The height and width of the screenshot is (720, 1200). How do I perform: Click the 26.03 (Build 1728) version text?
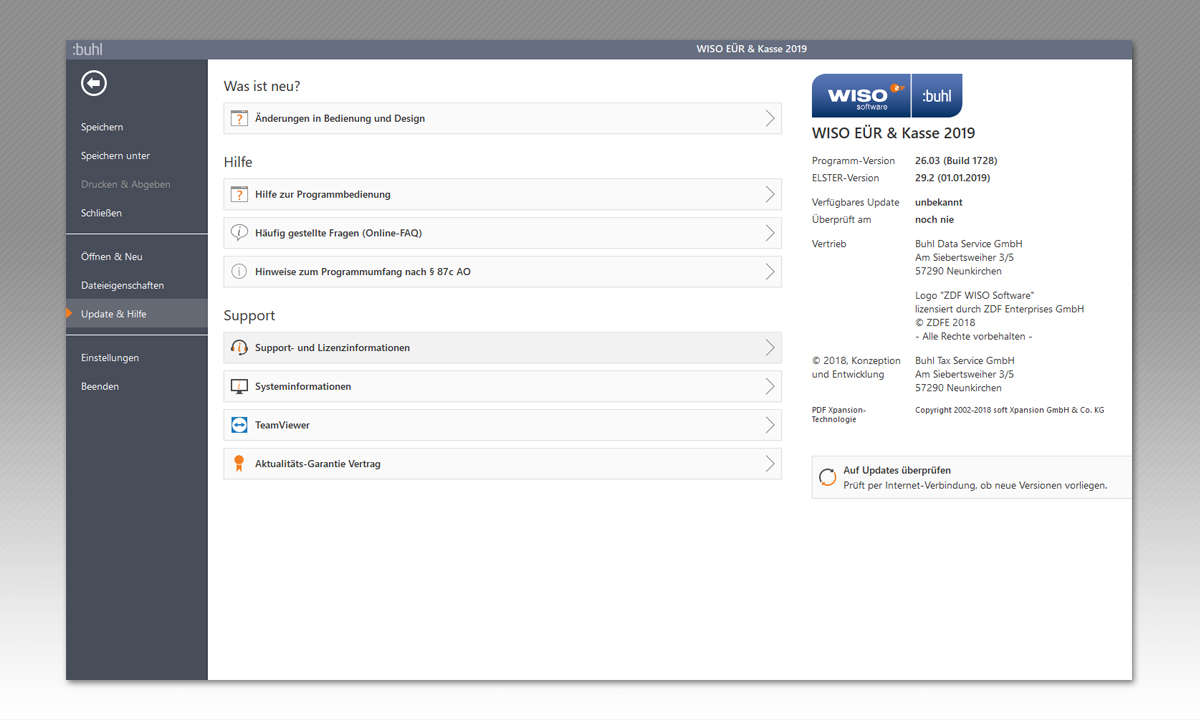956,161
